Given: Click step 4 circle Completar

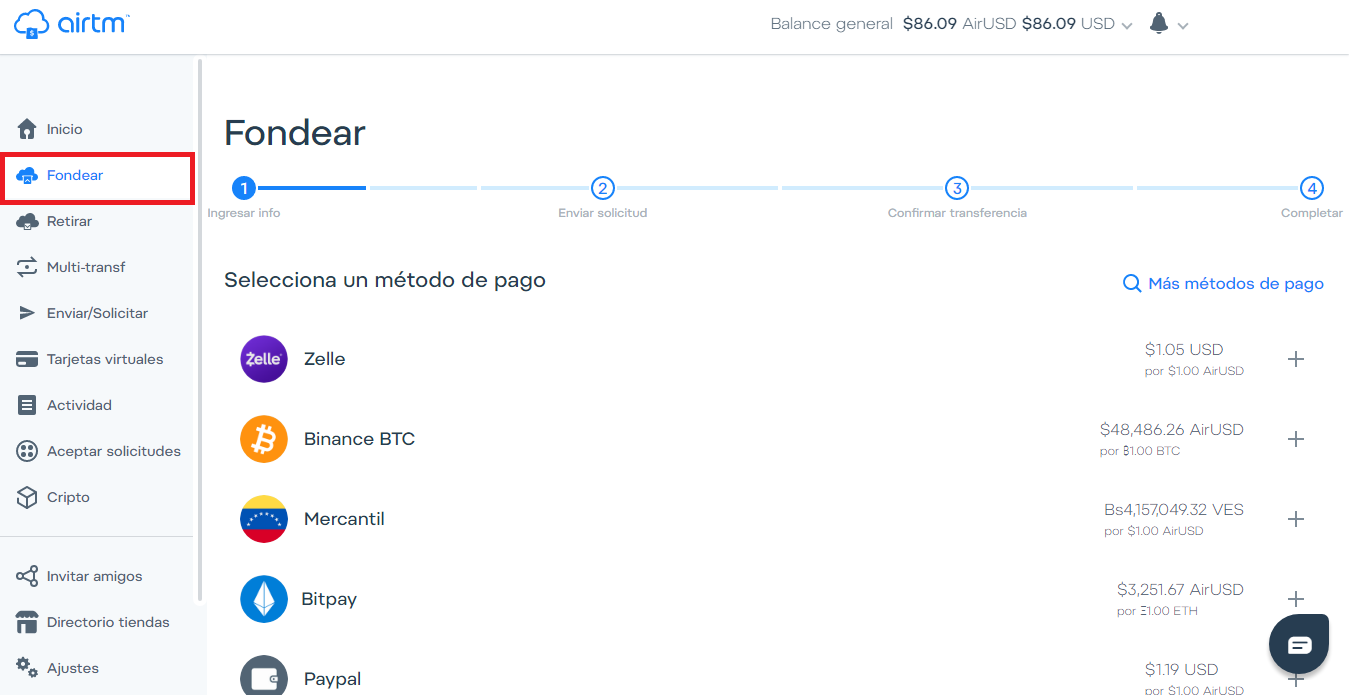Looking at the screenshot, I should point(1312,187).
